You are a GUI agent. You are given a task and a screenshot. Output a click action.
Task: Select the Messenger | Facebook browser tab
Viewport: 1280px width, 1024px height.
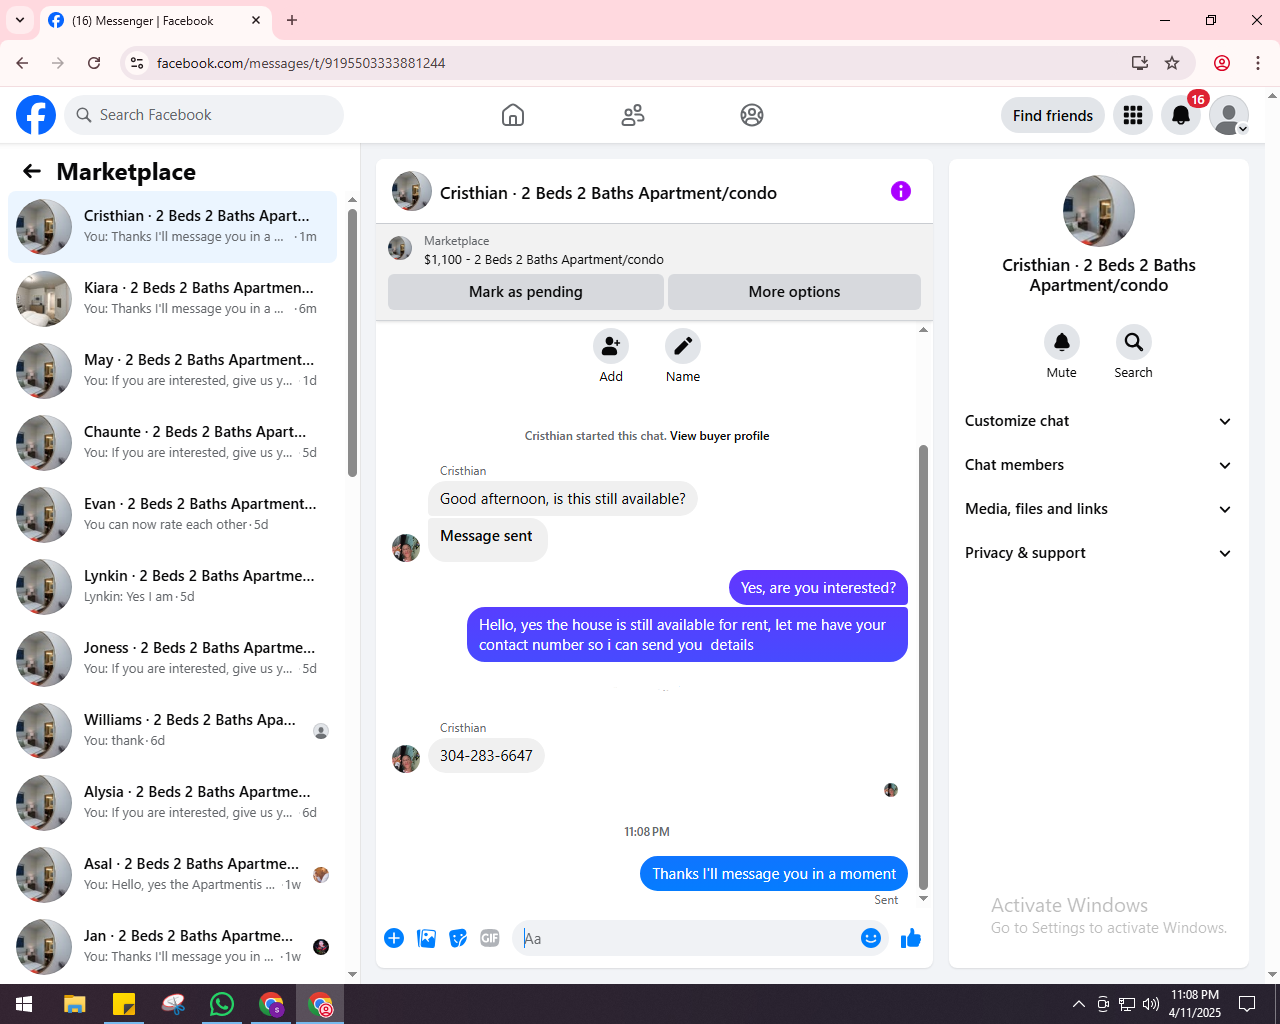coord(155,20)
